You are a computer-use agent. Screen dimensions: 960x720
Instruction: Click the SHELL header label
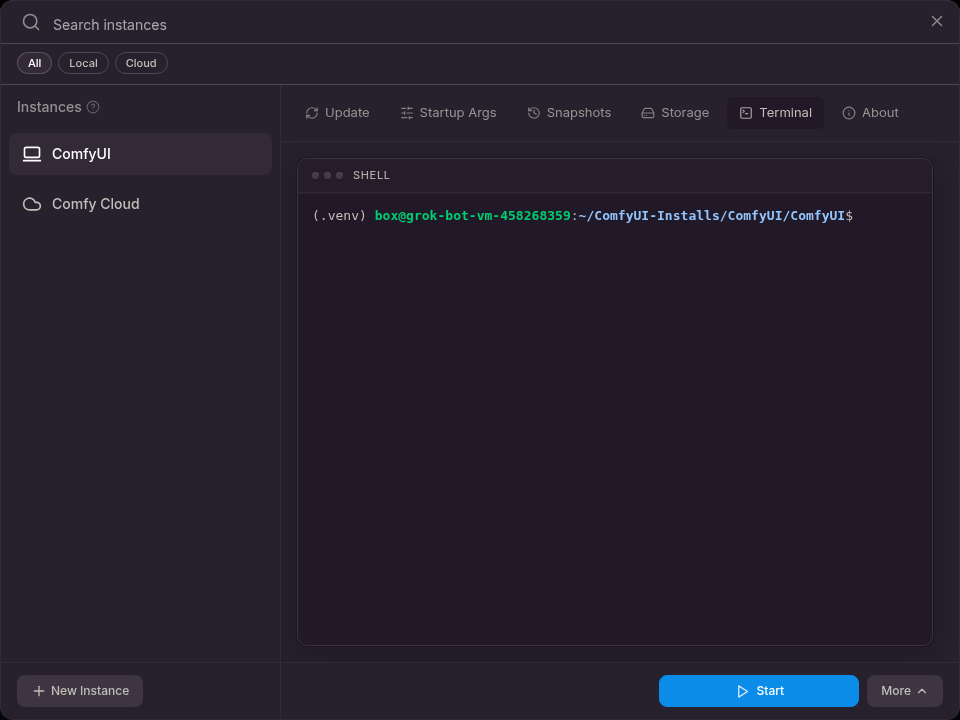tap(371, 175)
